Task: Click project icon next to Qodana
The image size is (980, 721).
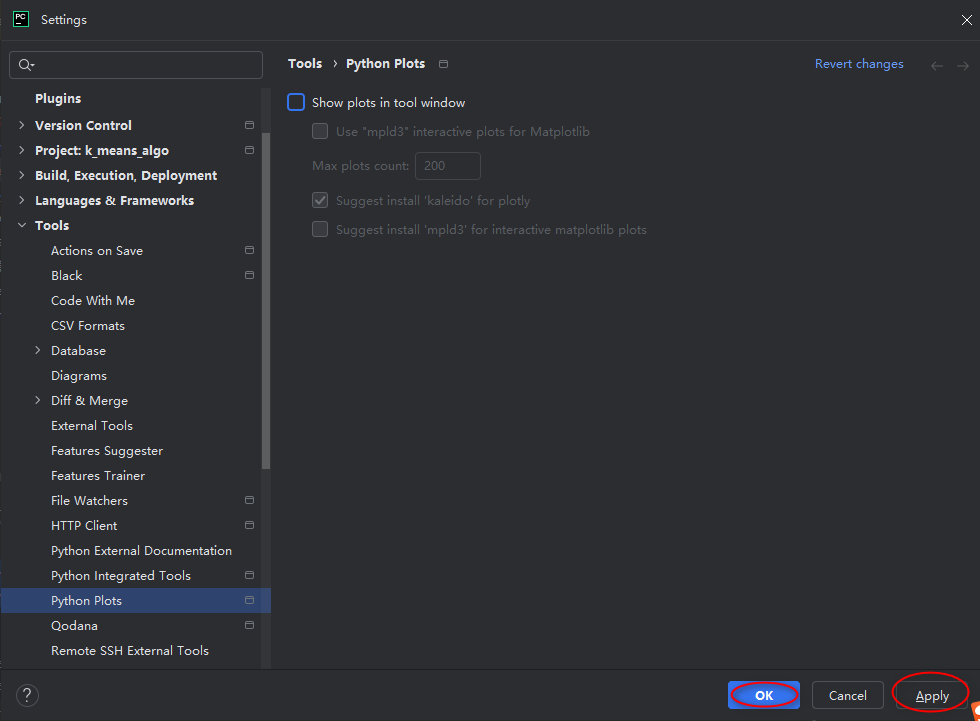Action: coord(249,625)
